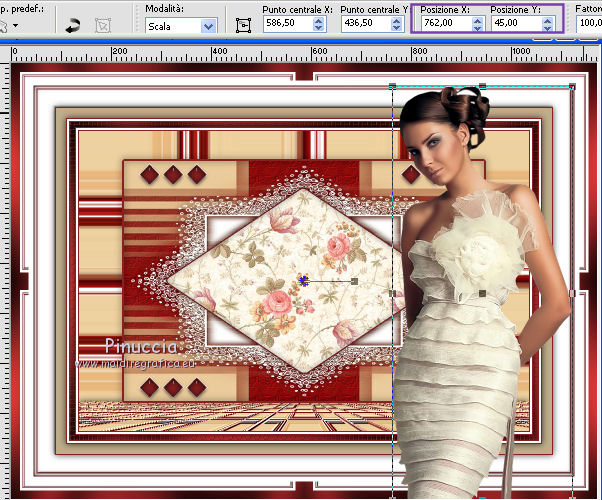Open the Modalità dropdown showing Scala

180,26
